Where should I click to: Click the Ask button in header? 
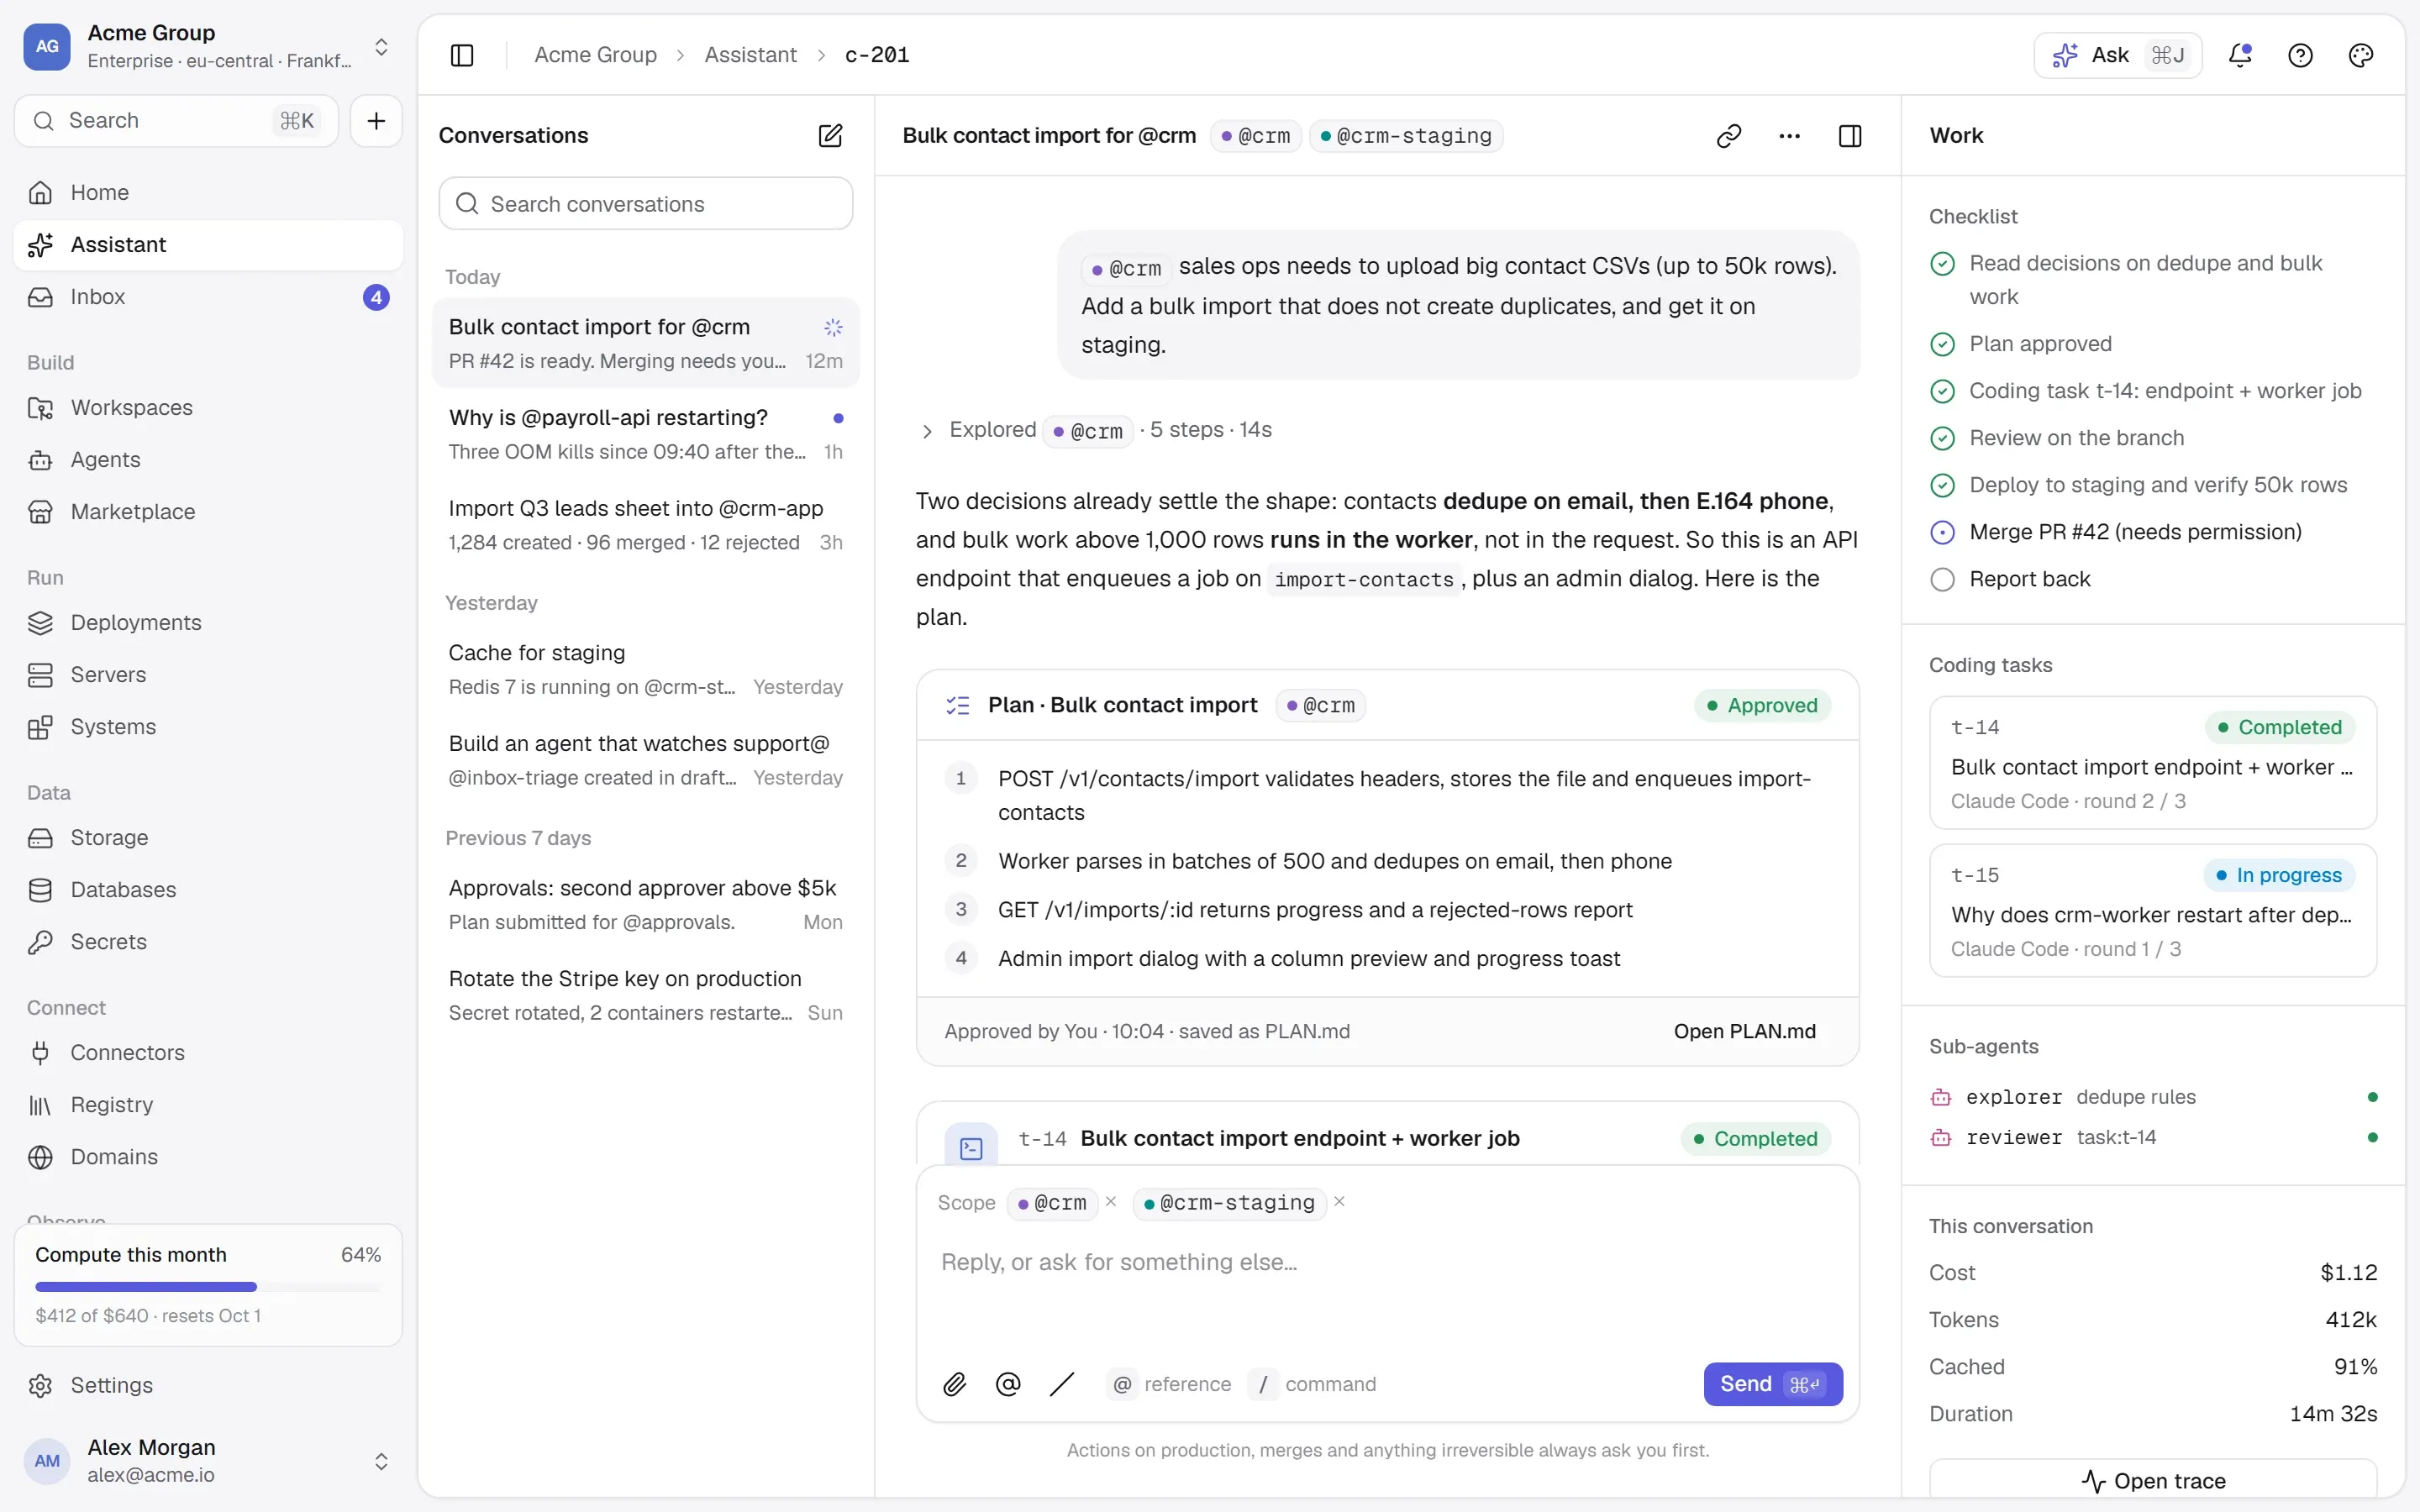2118,55
